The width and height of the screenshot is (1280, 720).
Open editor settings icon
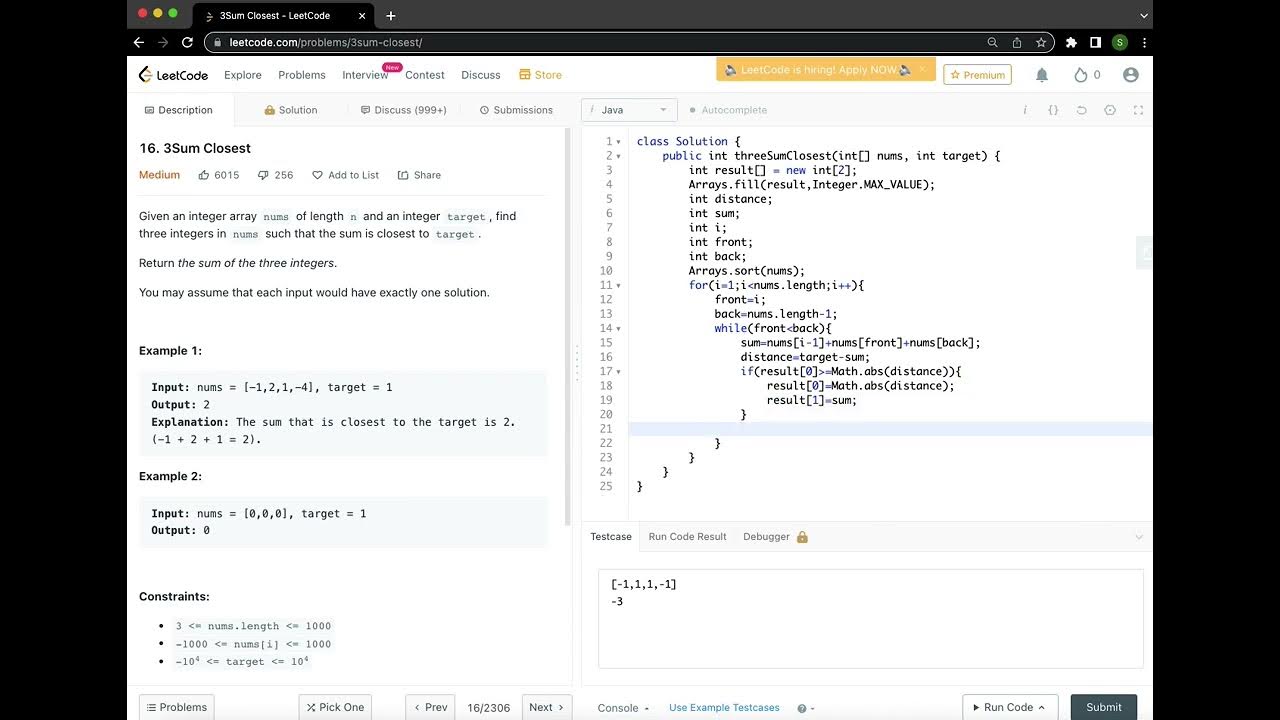(1110, 110)
